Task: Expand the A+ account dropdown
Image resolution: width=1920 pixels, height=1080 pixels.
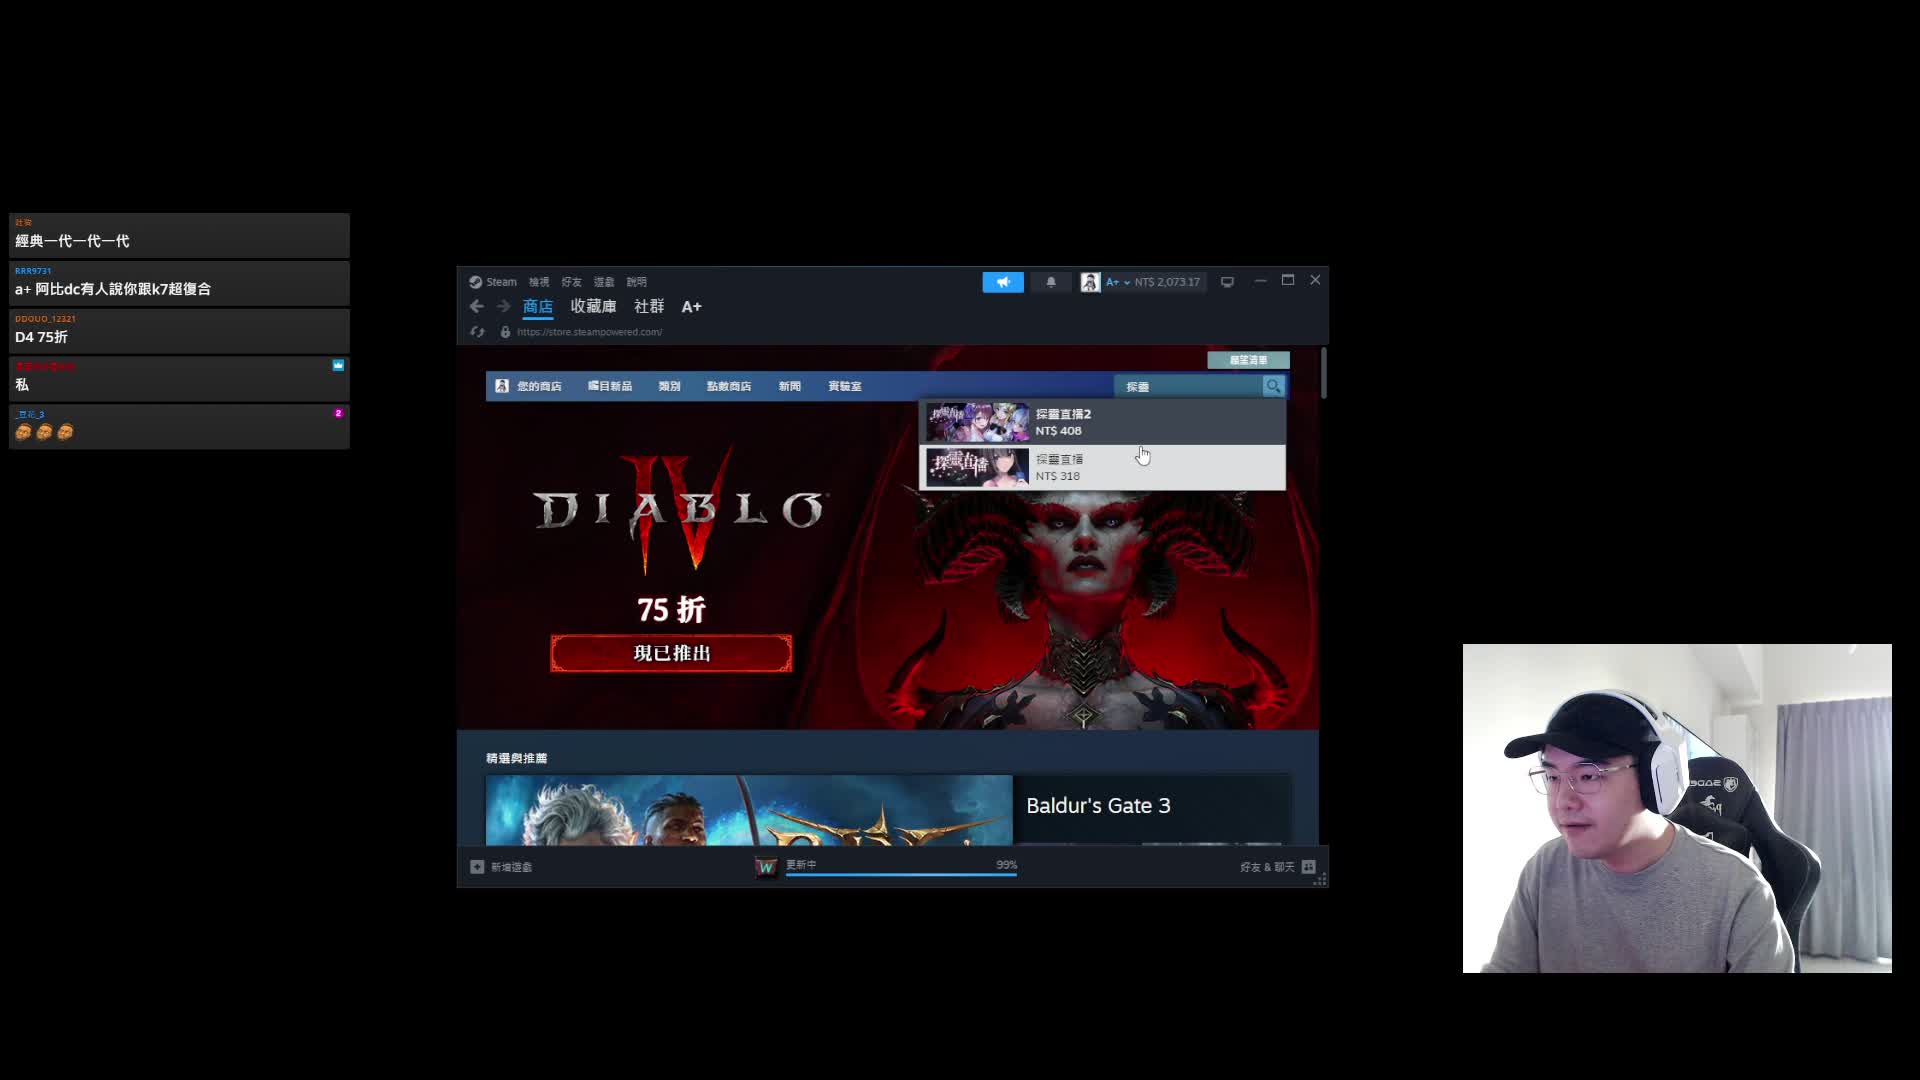Action: (x=1117, y=282)
